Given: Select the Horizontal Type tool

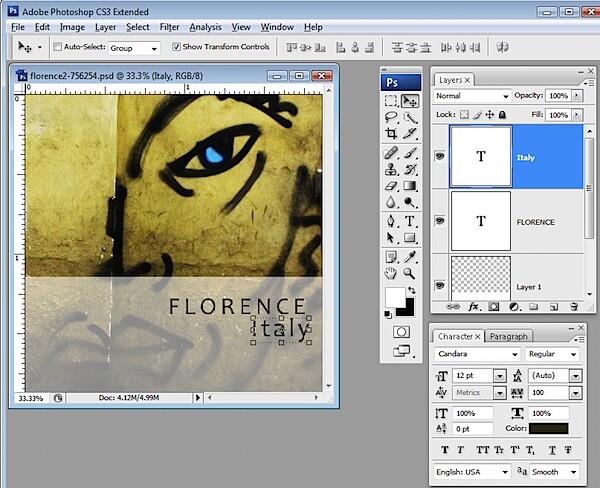Looking at the screenshot, I should [x=409, y=221].
